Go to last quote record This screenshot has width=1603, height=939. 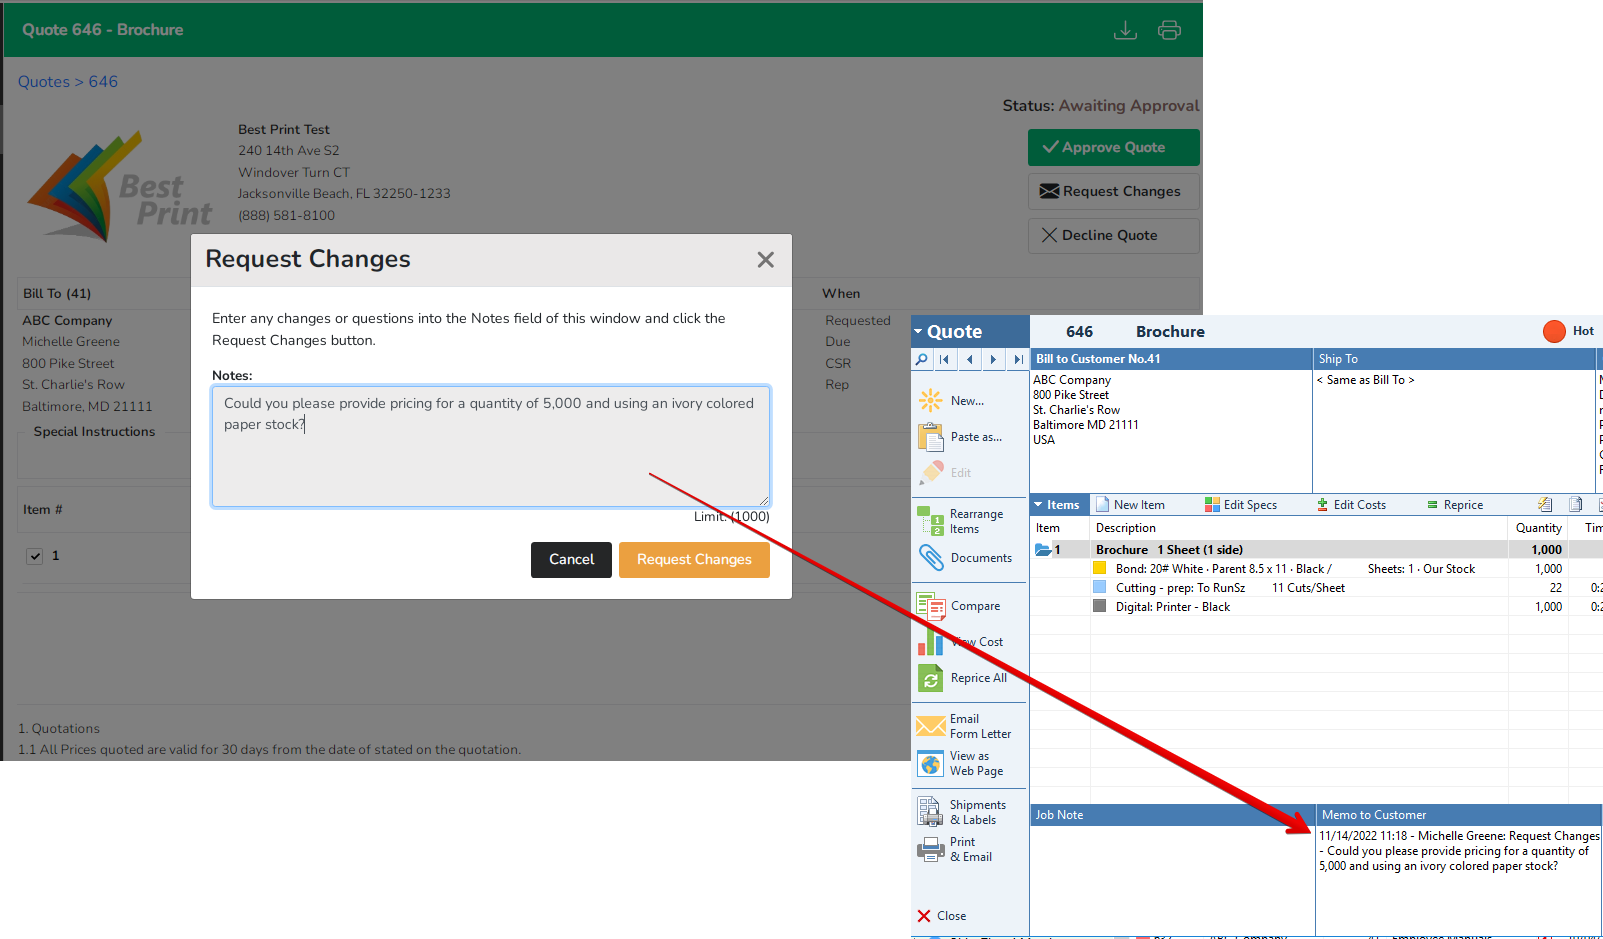[x=1018, y=359]
